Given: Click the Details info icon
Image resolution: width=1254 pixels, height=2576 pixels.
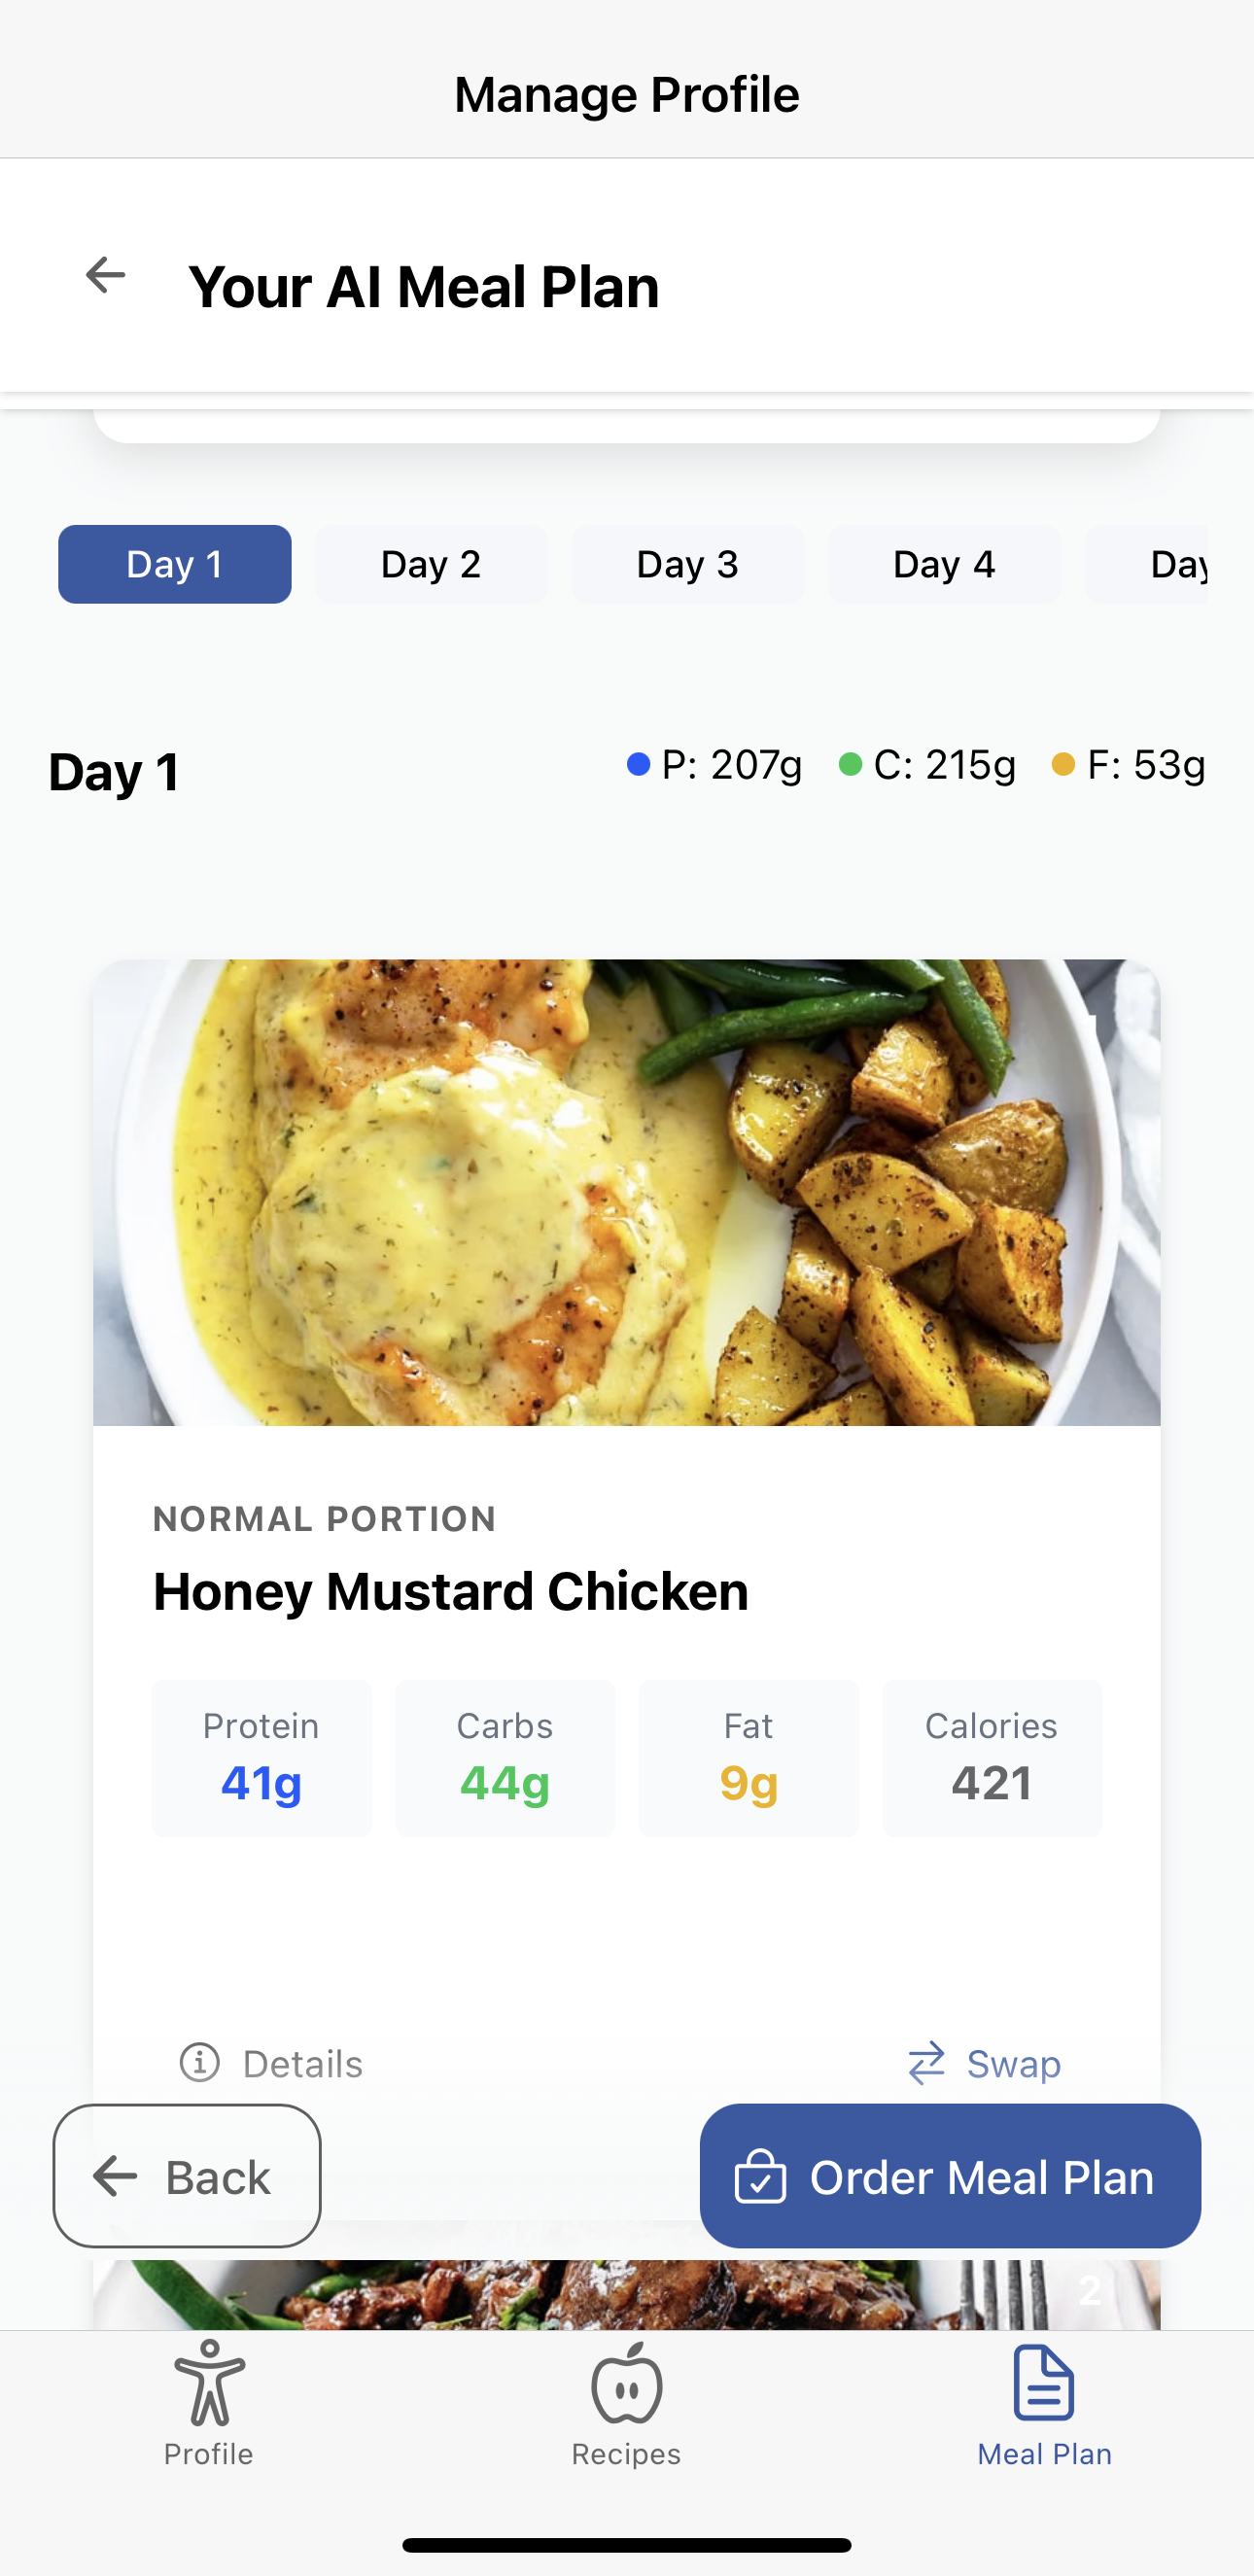Looking at the screenshot, I should point(200,2062).
